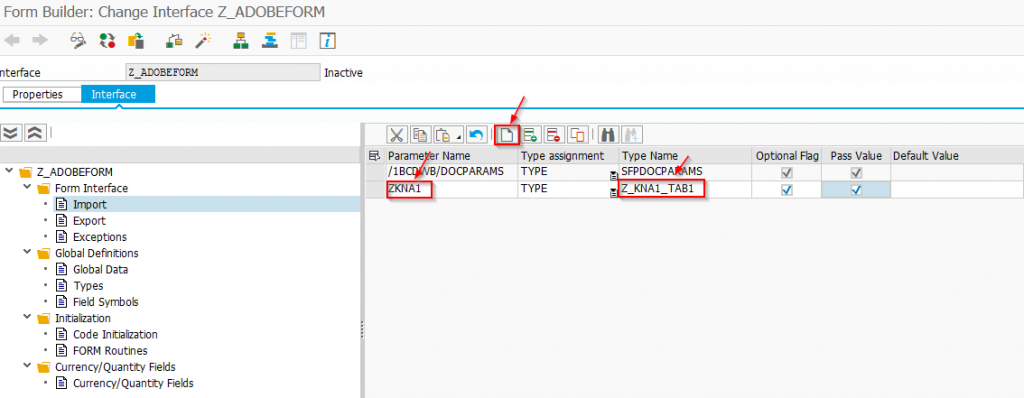This screenshot has height=398, width=1024.
Task: Click the Interface name field Z_ADOBEFORM
Action: click(x=223, y=73)
